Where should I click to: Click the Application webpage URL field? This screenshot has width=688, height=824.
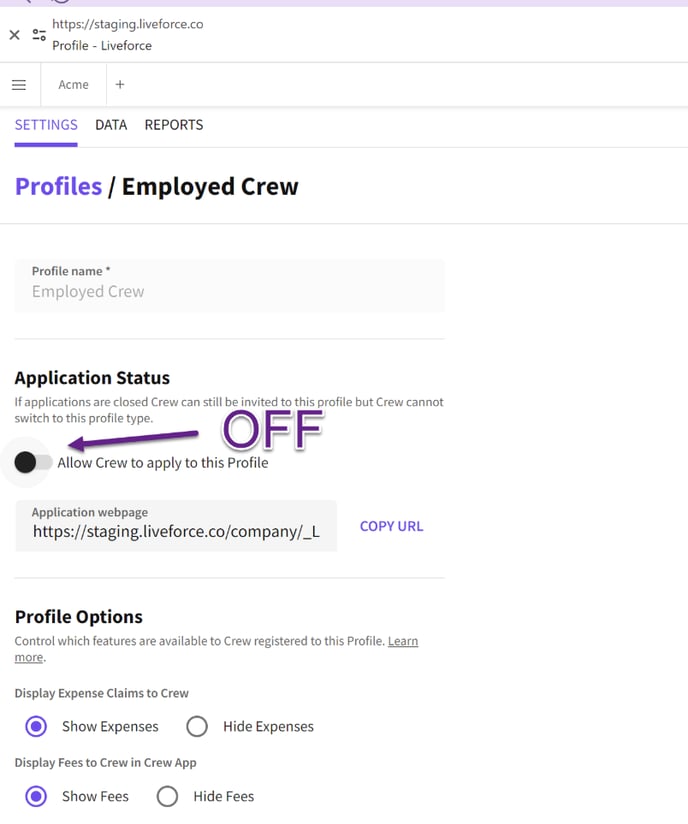(x=176, y=532)
